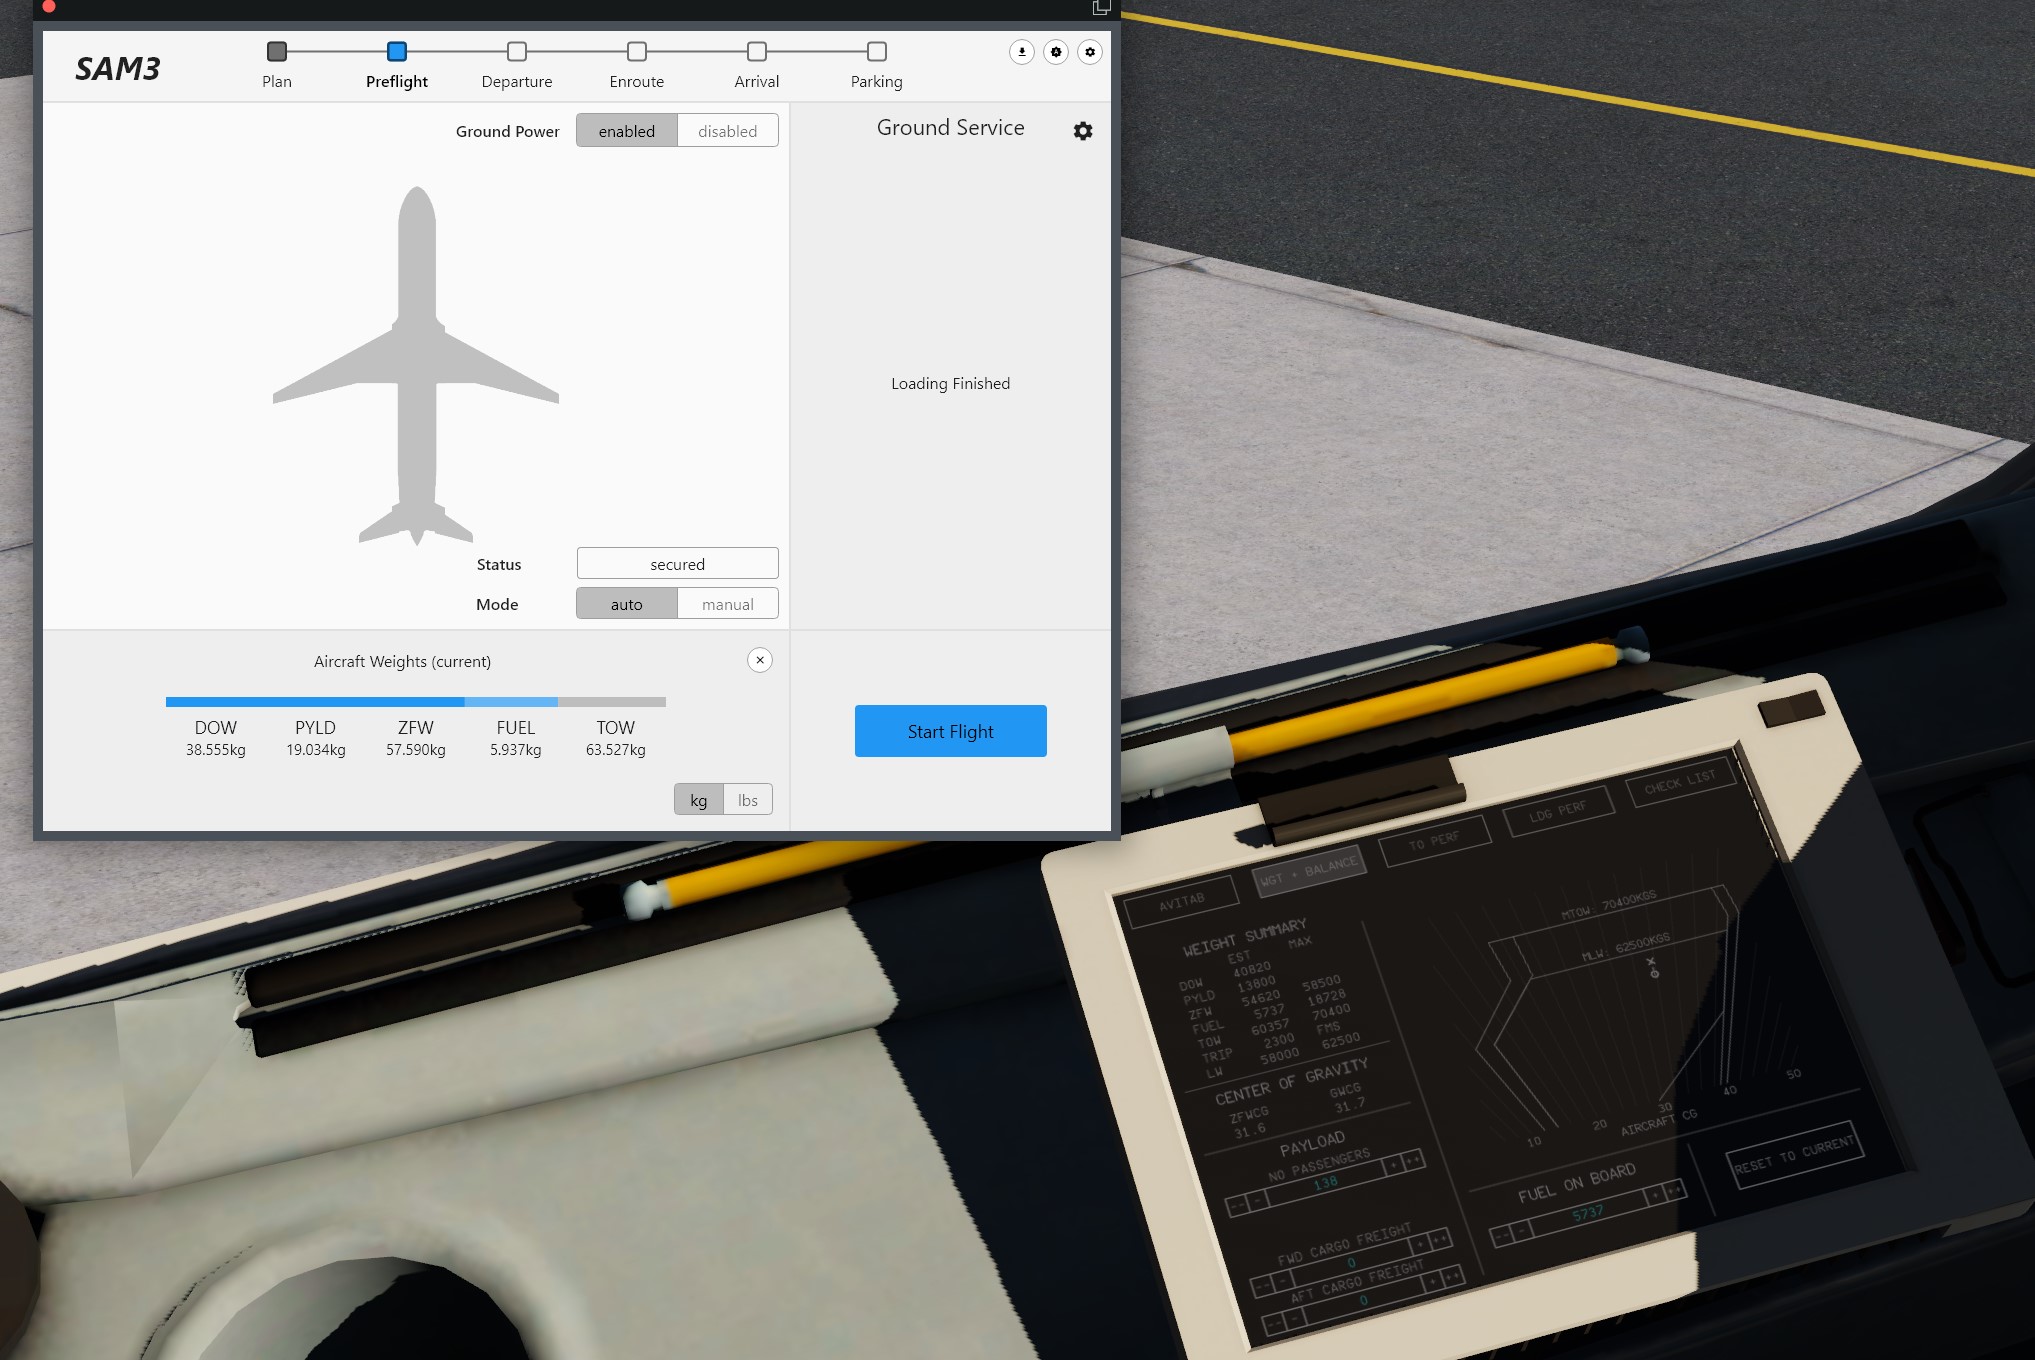The width and height of the screenshot is (2035, 1360).
Task: Increase passengers with the double plus
Action: coord(1414,1161)
